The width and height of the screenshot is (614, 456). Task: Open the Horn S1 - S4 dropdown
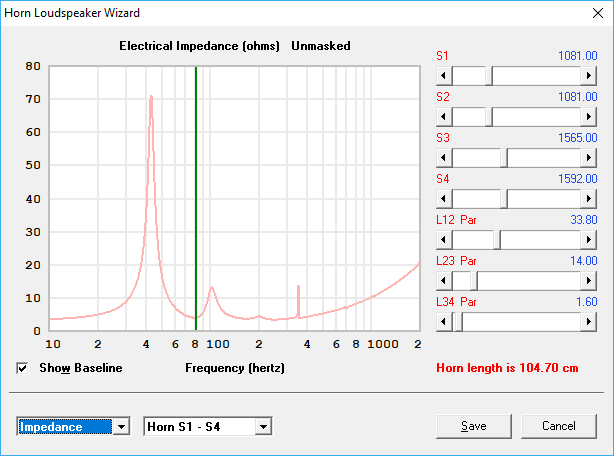pyautogui.click(x=263, y=427)
